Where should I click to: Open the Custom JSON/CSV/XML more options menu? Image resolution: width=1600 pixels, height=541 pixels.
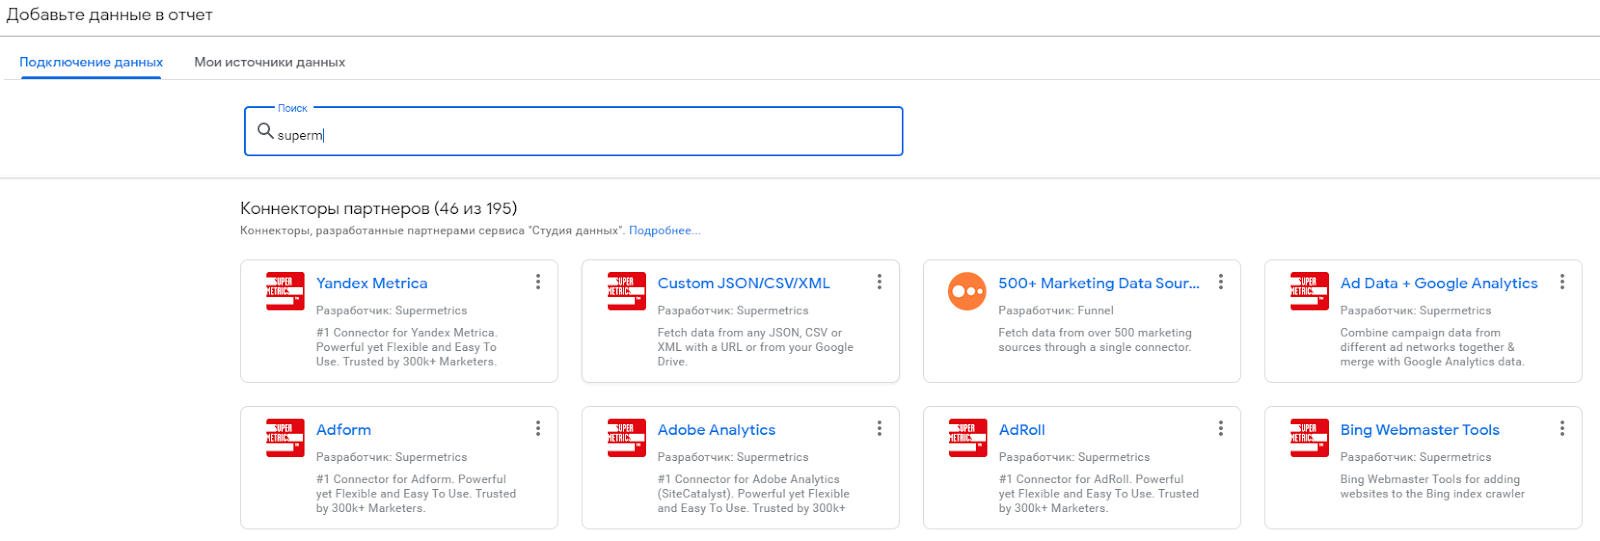[x=879, y=282]
